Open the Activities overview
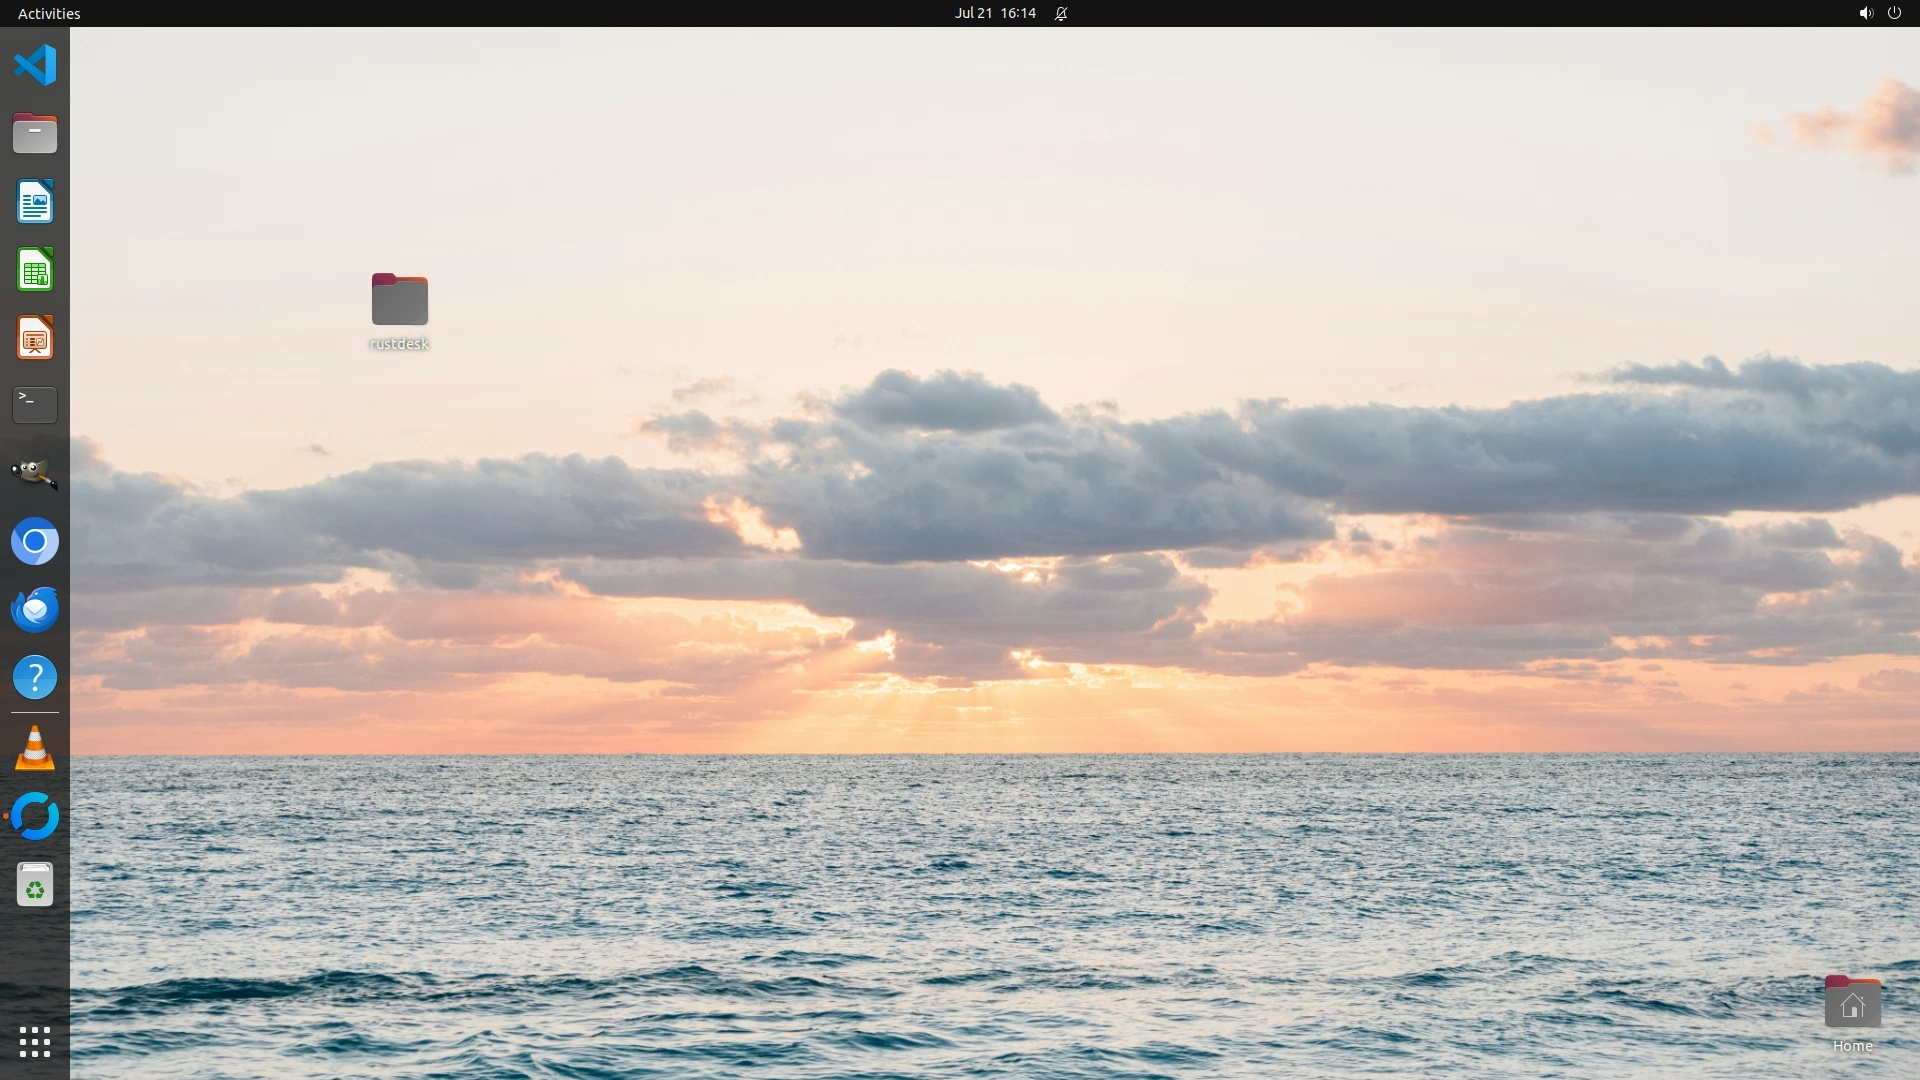This screenshot has width=1920, height=1080. 49,13
